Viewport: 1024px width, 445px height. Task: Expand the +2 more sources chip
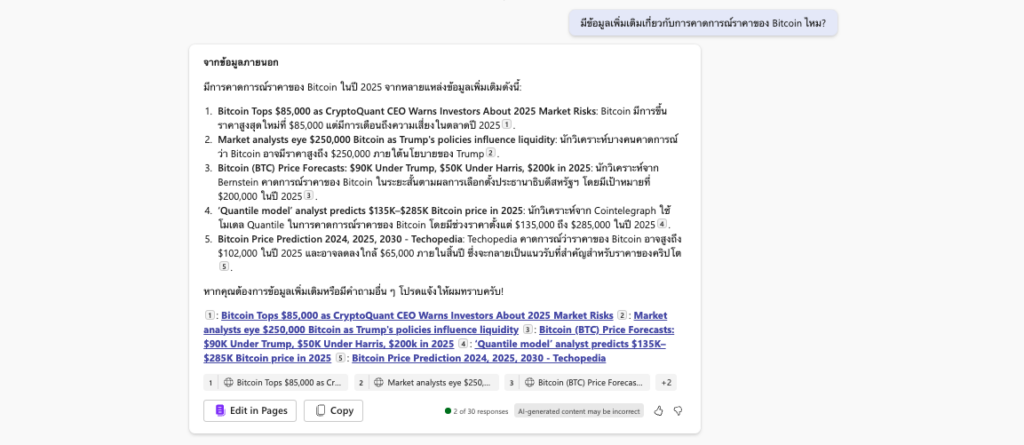(x=666, y=382)
